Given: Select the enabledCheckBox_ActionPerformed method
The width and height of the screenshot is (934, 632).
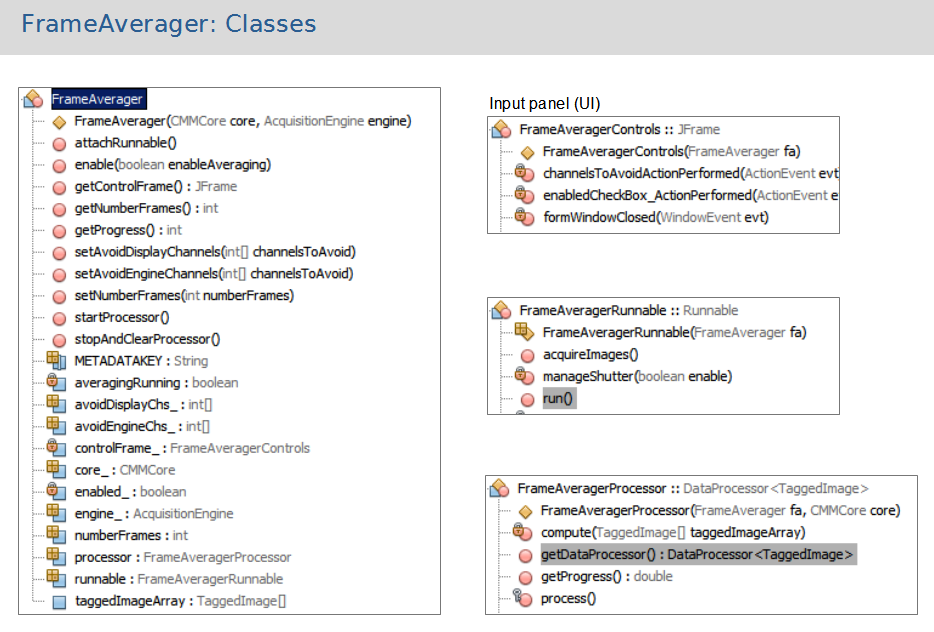Looking at the screenshot, I should (690, 195).
